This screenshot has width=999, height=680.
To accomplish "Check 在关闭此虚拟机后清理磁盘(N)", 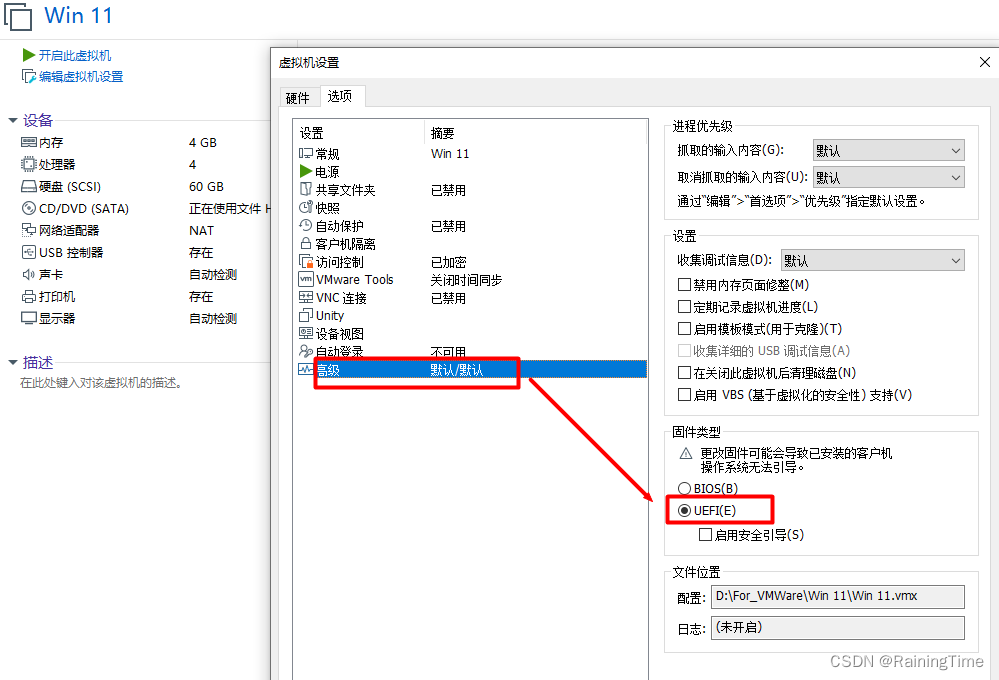I will pyautogui.click(x=684, y=373).
